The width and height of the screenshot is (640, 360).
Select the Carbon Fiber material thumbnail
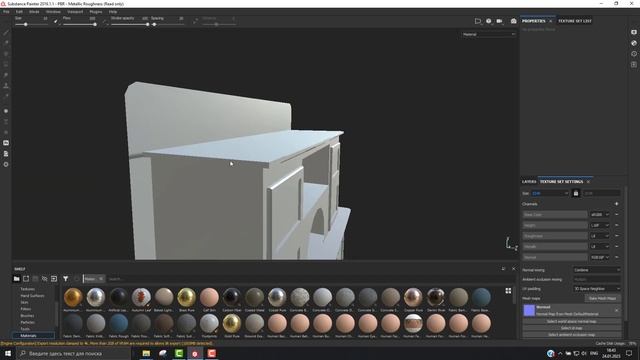tap(232, 298)
